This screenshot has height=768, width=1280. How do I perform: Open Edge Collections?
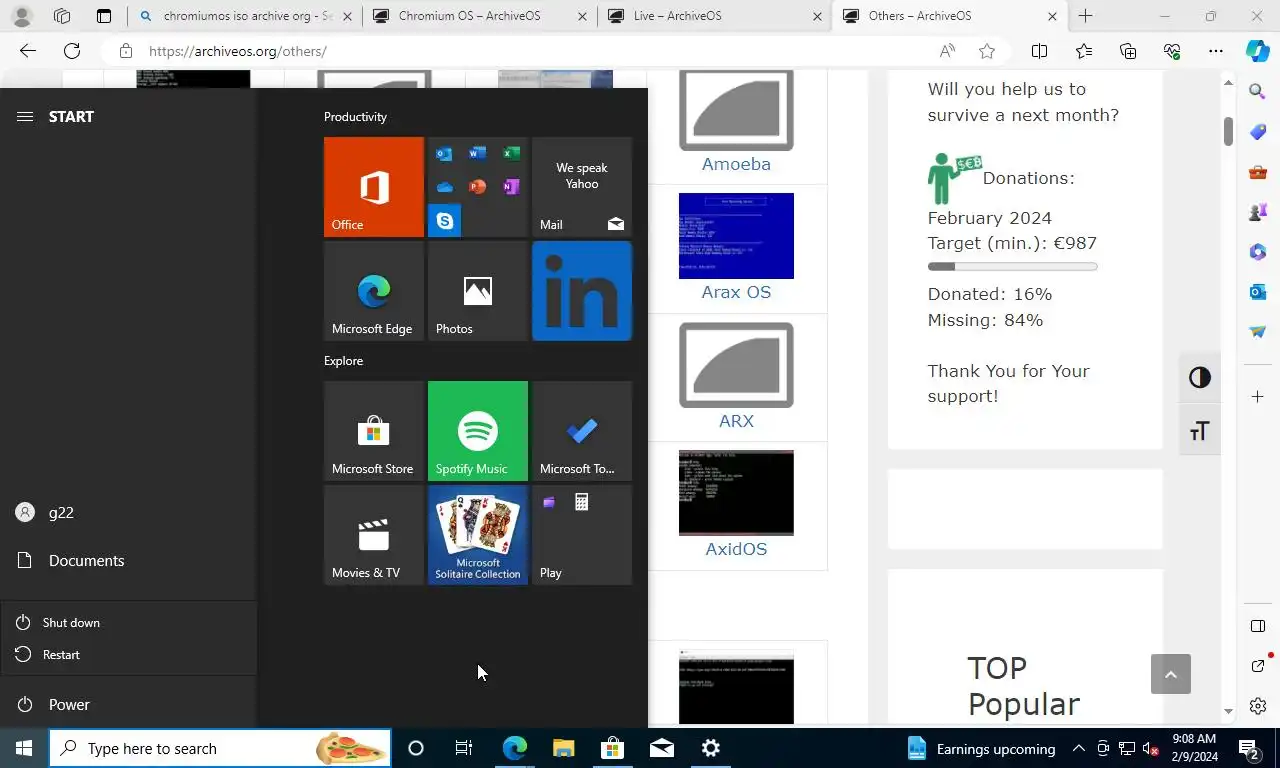click(x=1128, y=51)
